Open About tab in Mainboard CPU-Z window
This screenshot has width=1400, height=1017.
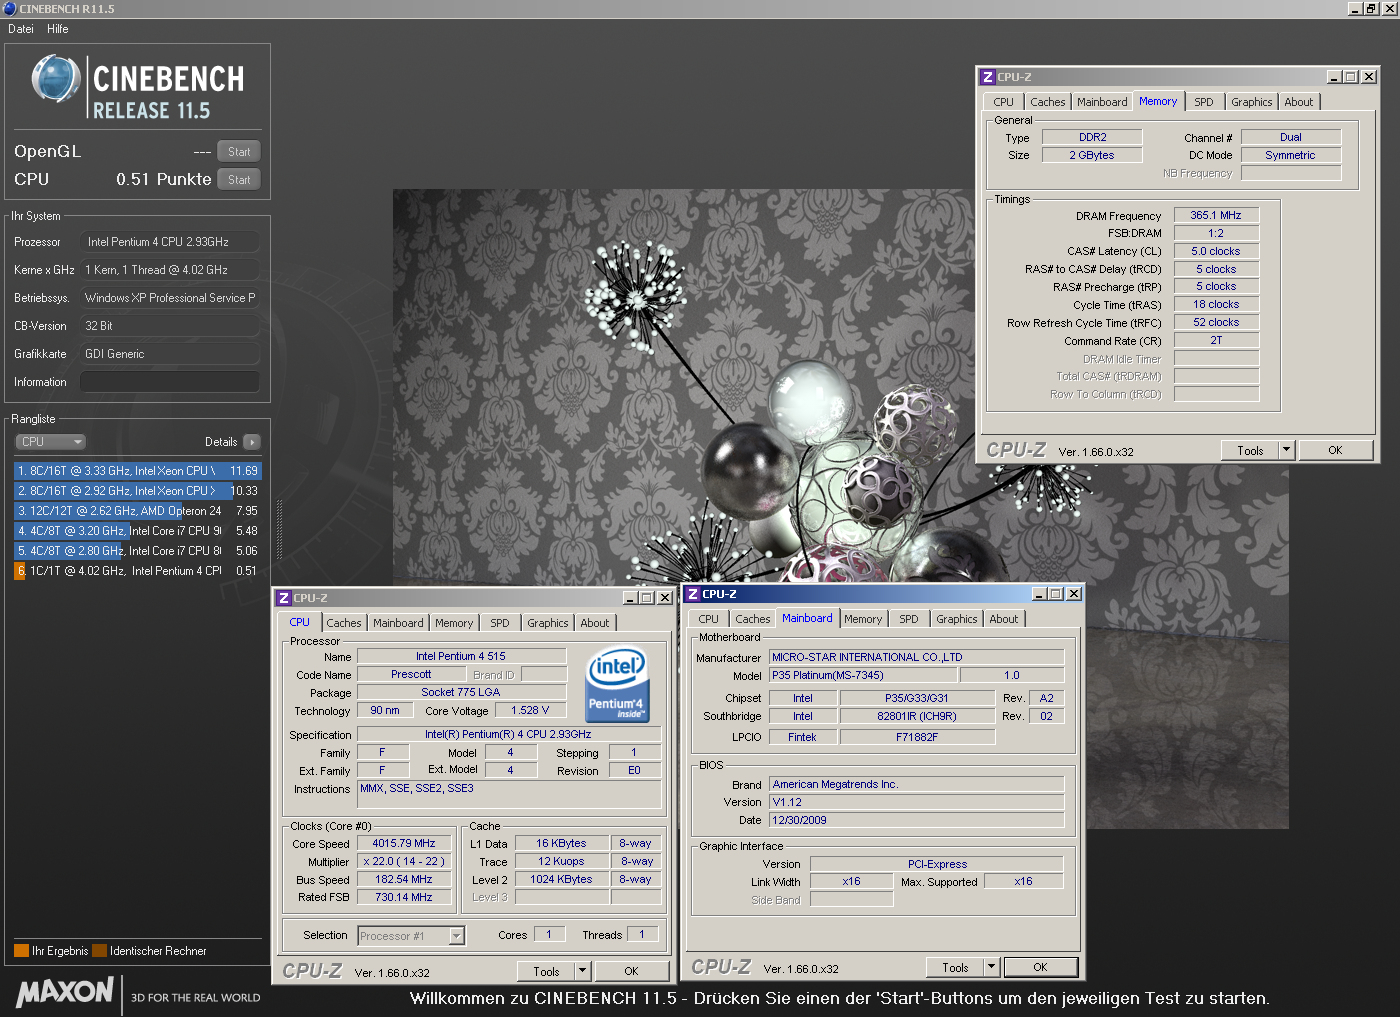[x=1004, y=619]
